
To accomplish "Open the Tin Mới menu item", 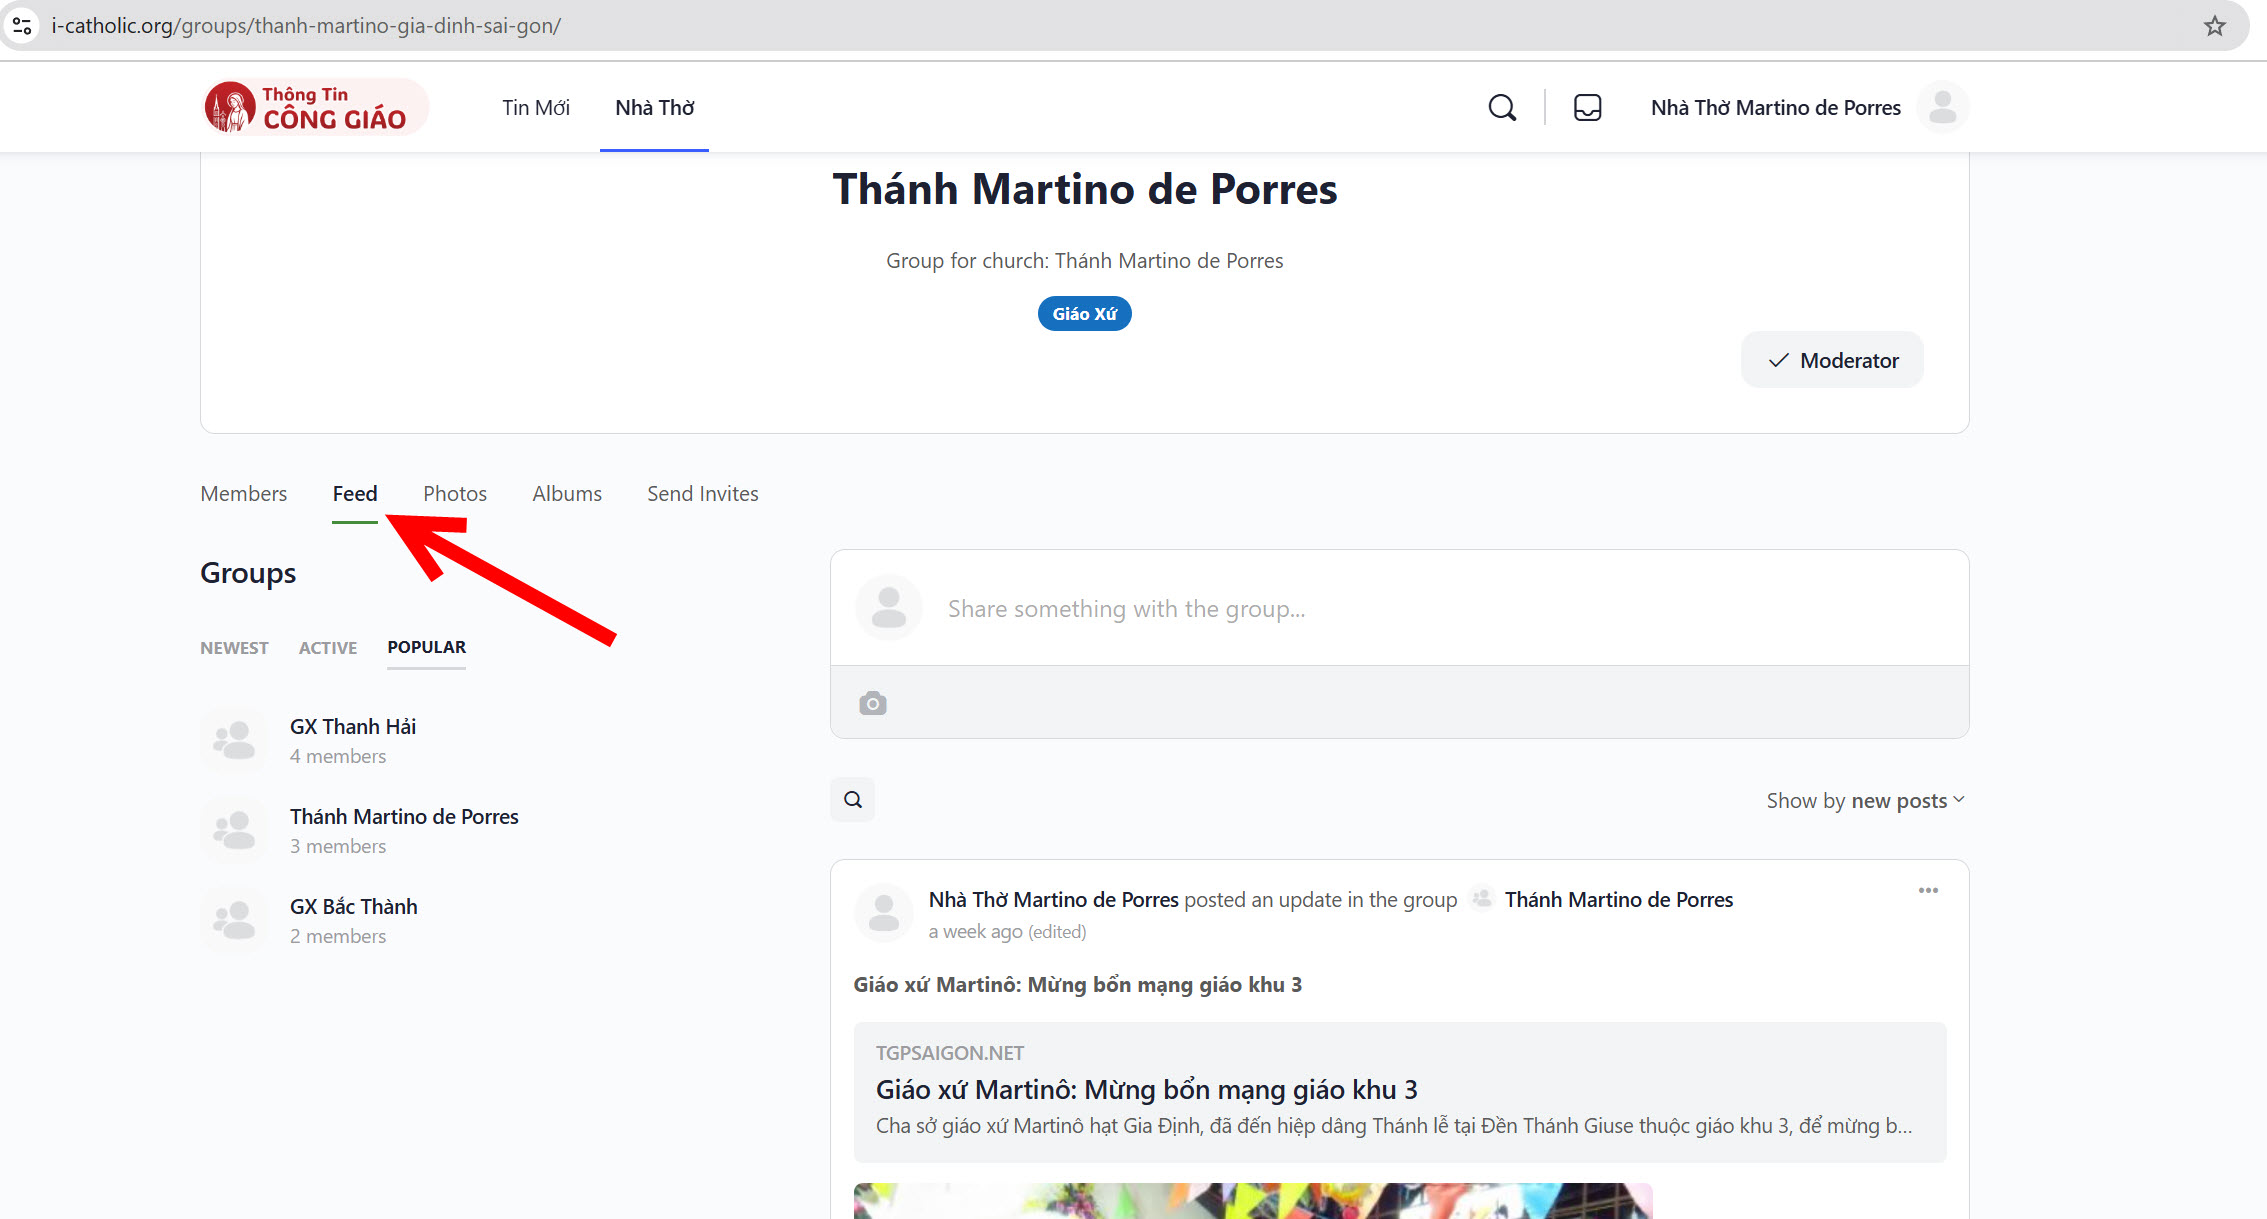I will (535, 107).
